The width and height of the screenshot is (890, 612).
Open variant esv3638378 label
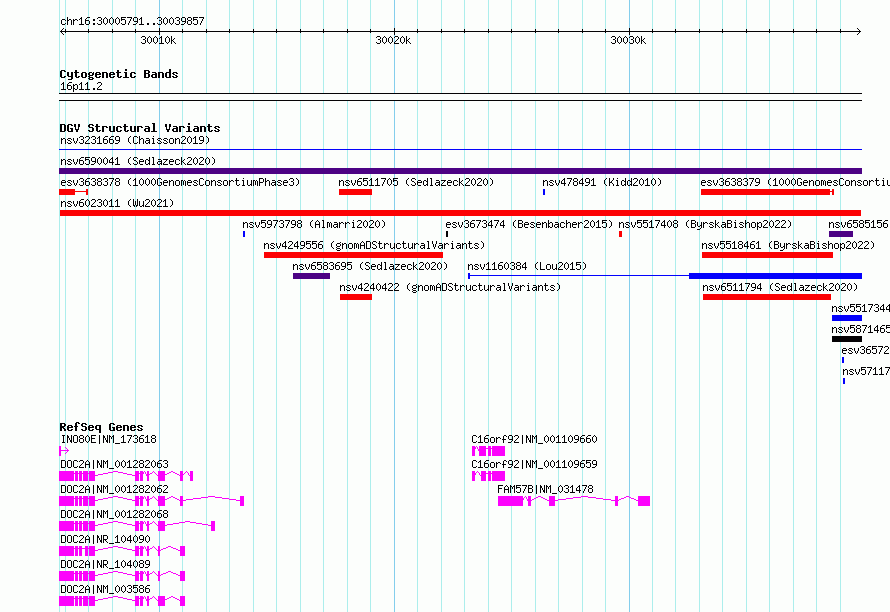tap(180, 182)
